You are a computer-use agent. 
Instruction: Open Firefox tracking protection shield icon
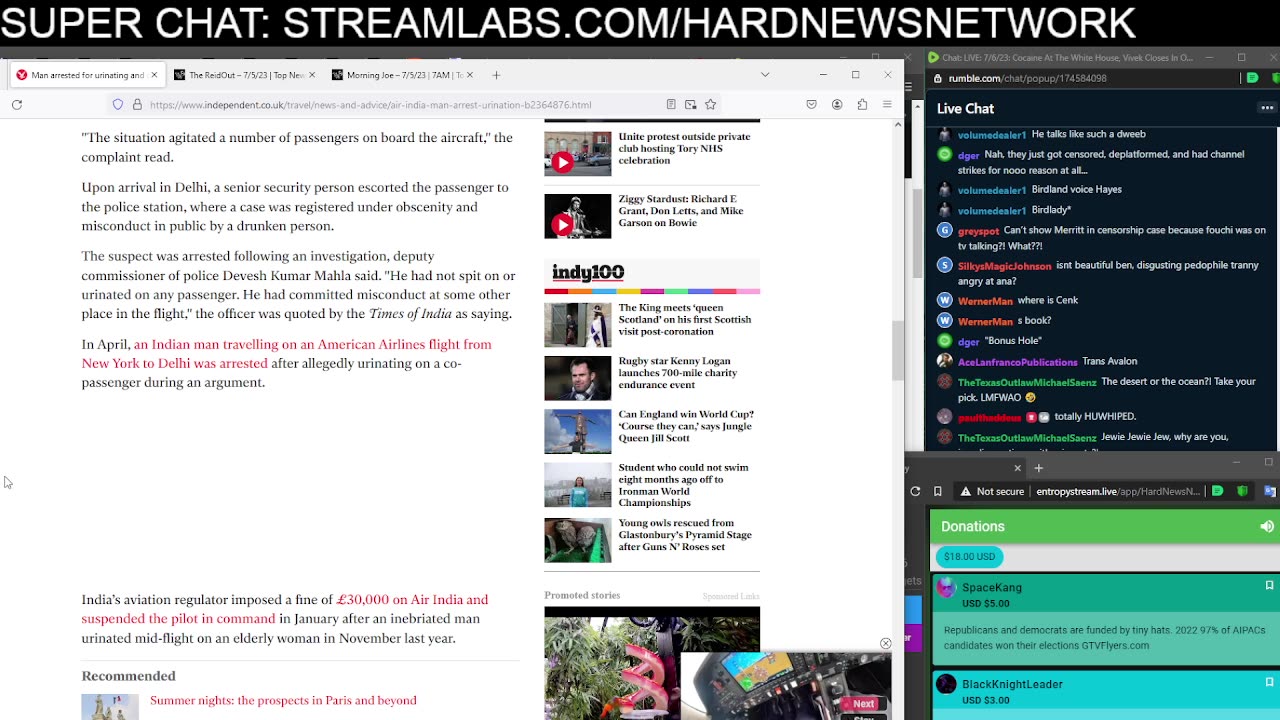click(x=118, y=104)
